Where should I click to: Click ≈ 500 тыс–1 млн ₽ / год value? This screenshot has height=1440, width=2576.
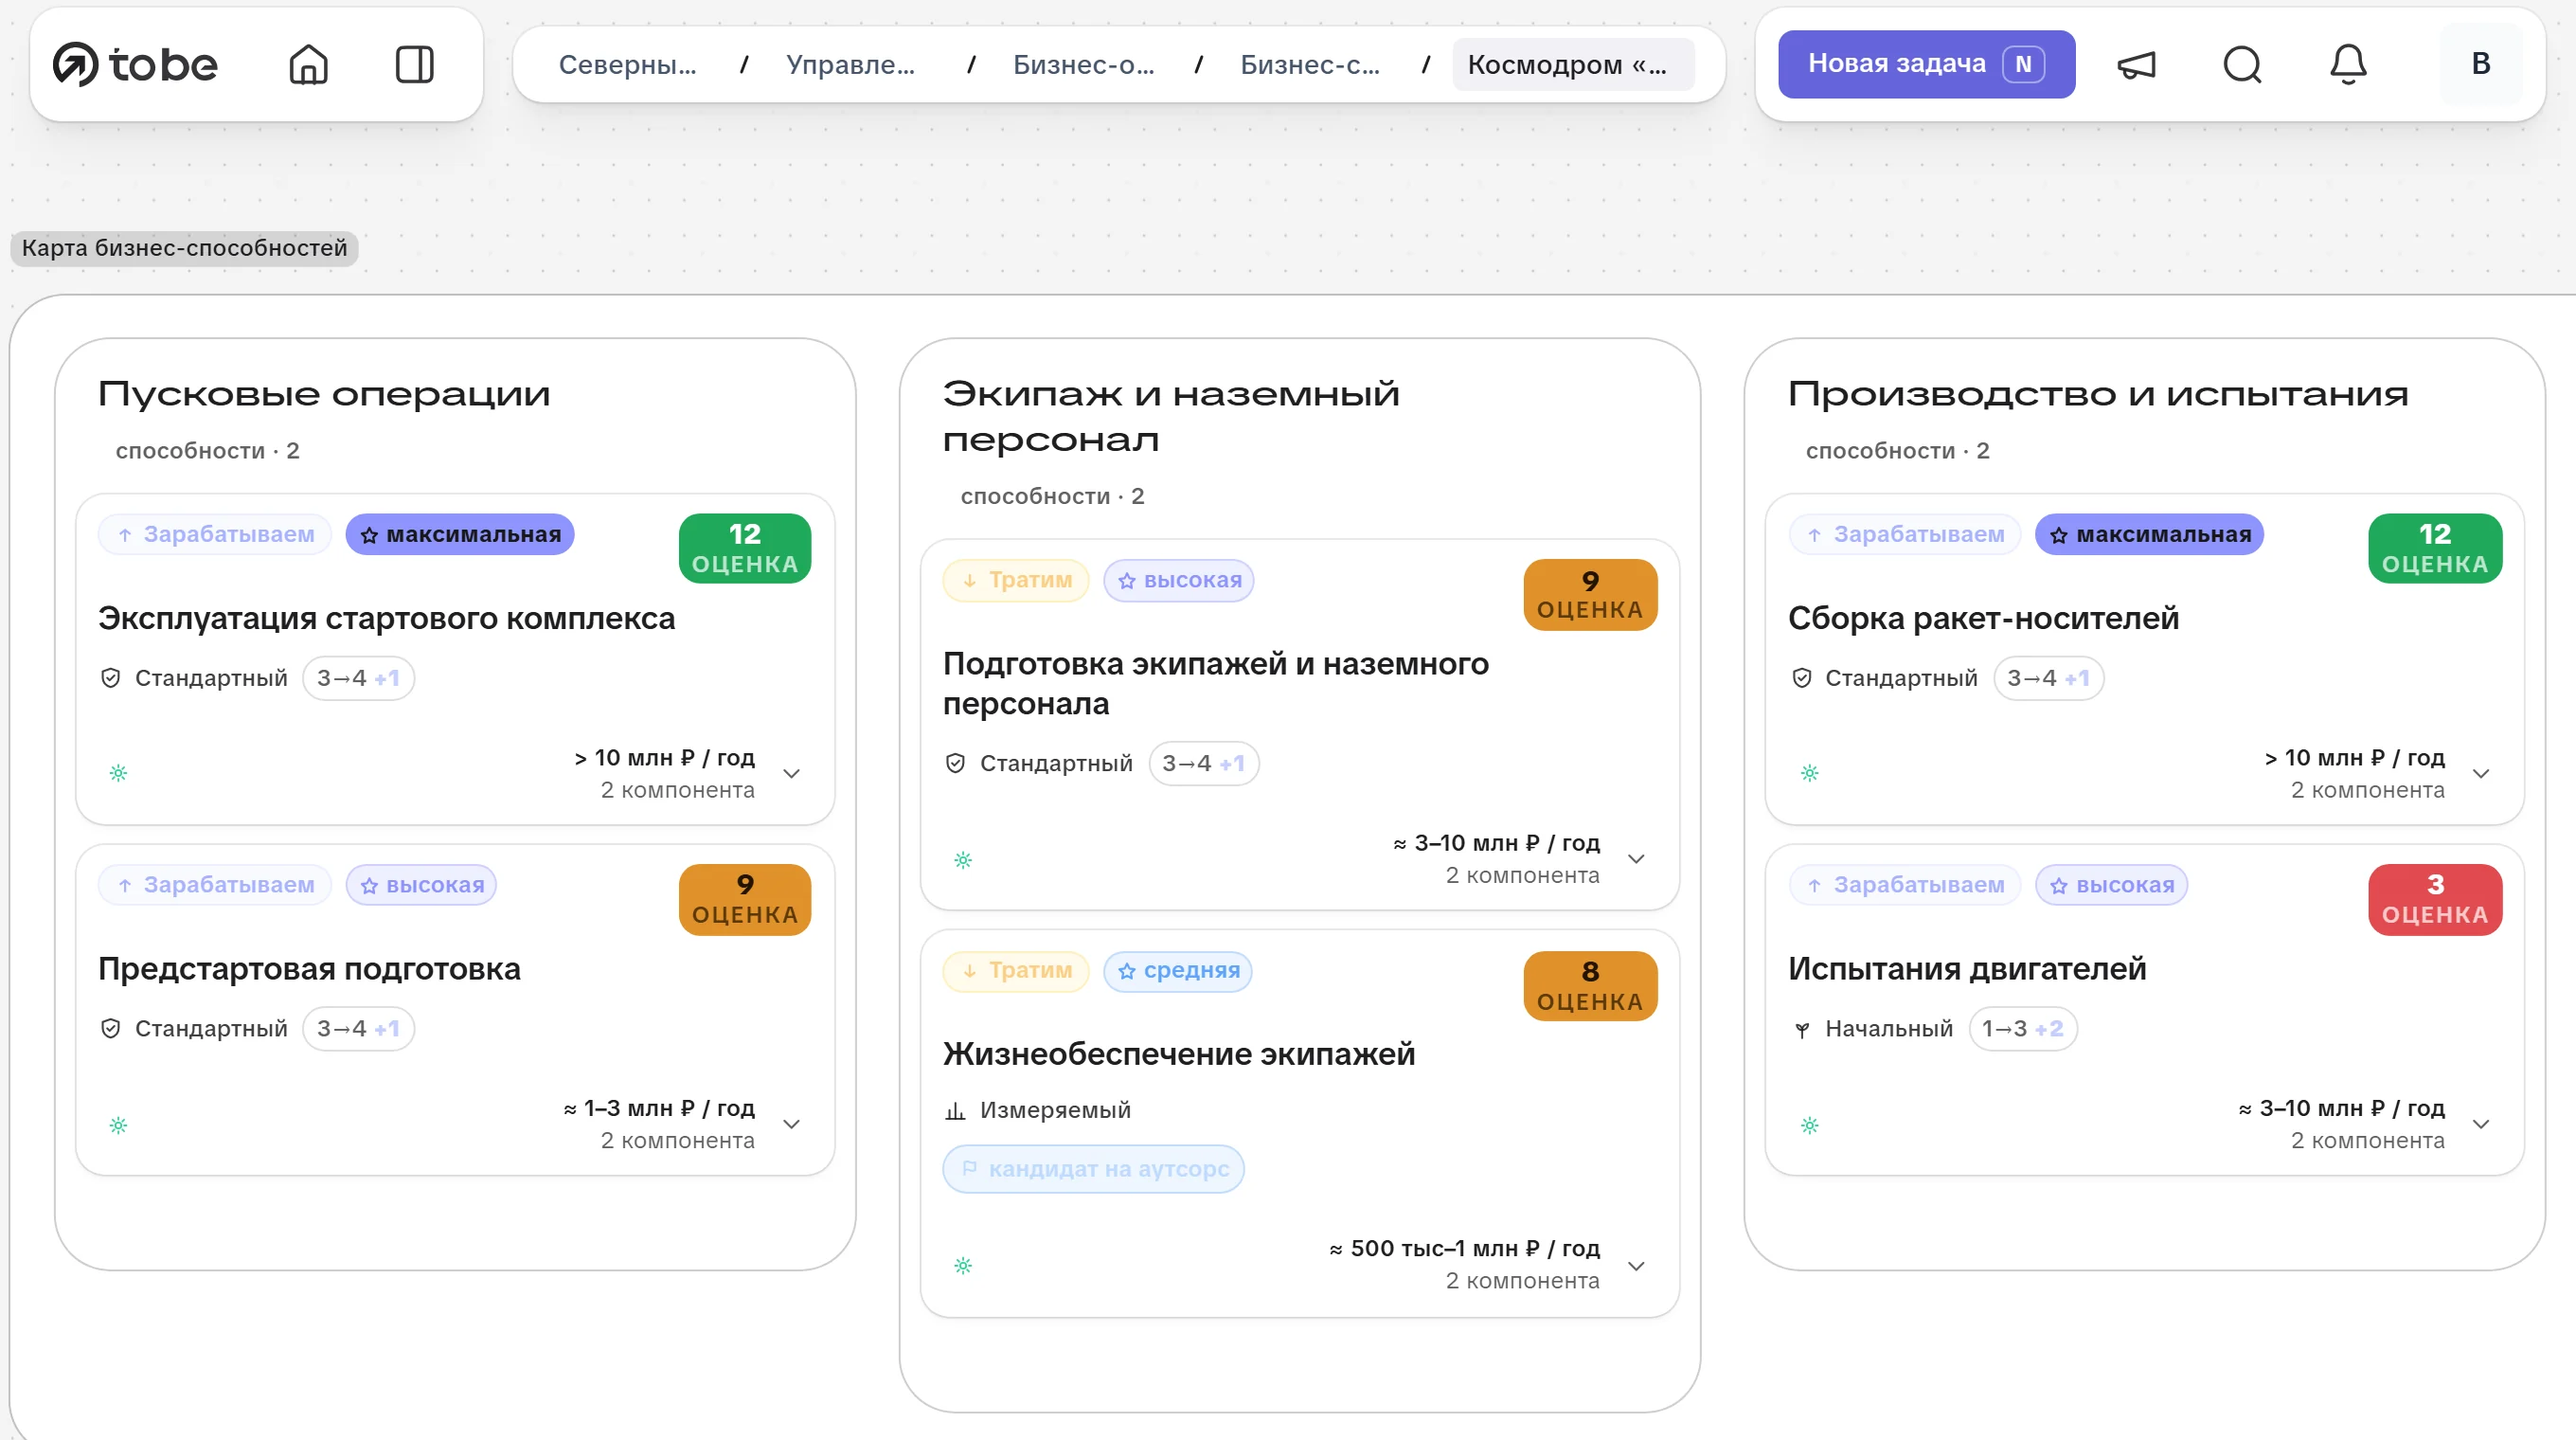[x=1464, y=1248]
